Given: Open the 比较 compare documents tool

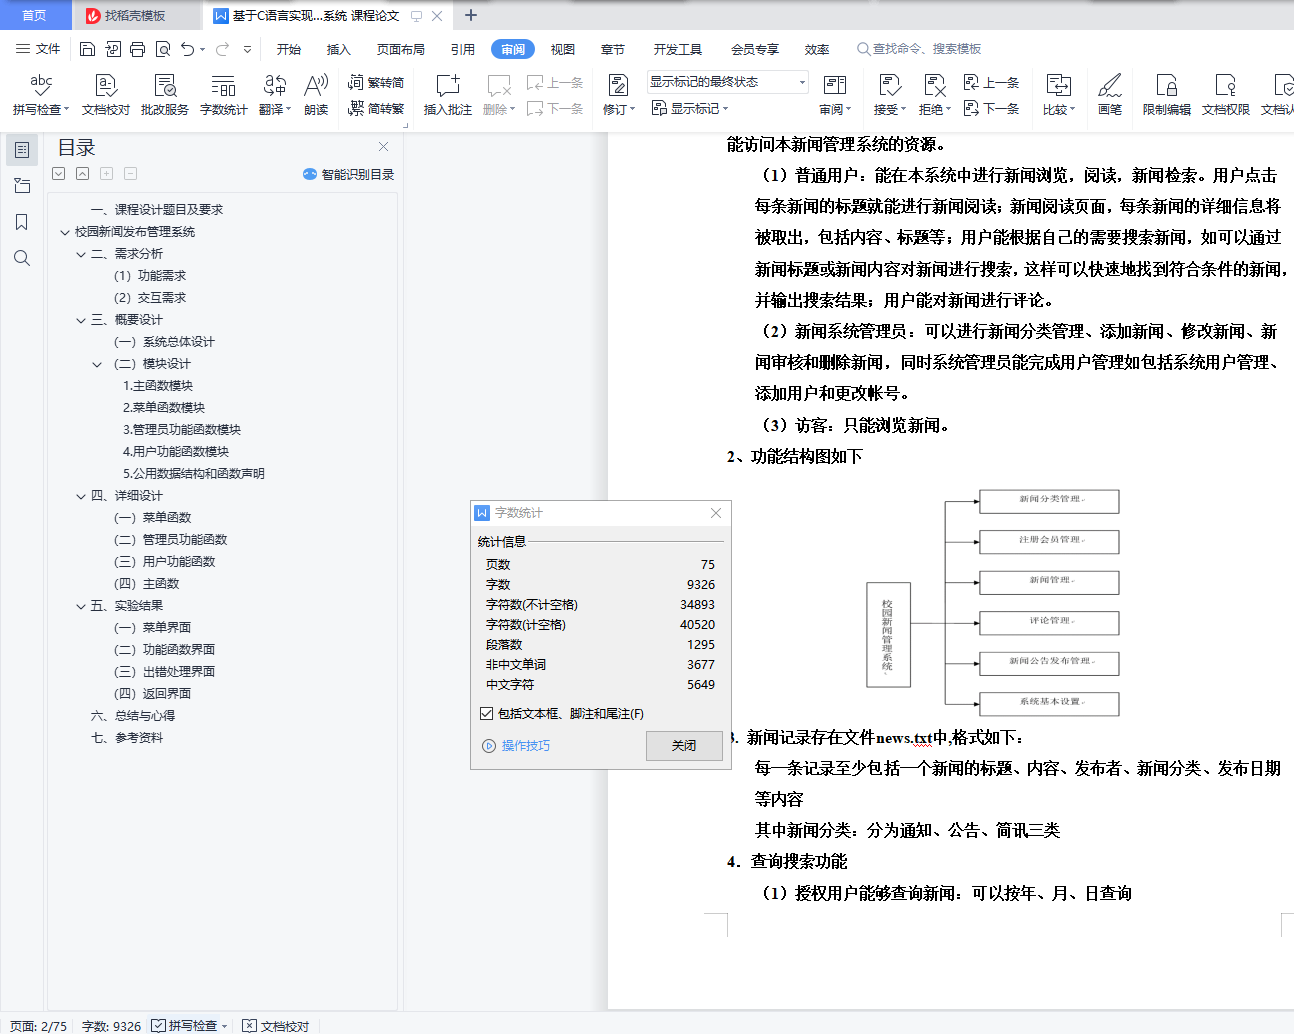Looking at the screenshot, I should (x=1058, y=95).
